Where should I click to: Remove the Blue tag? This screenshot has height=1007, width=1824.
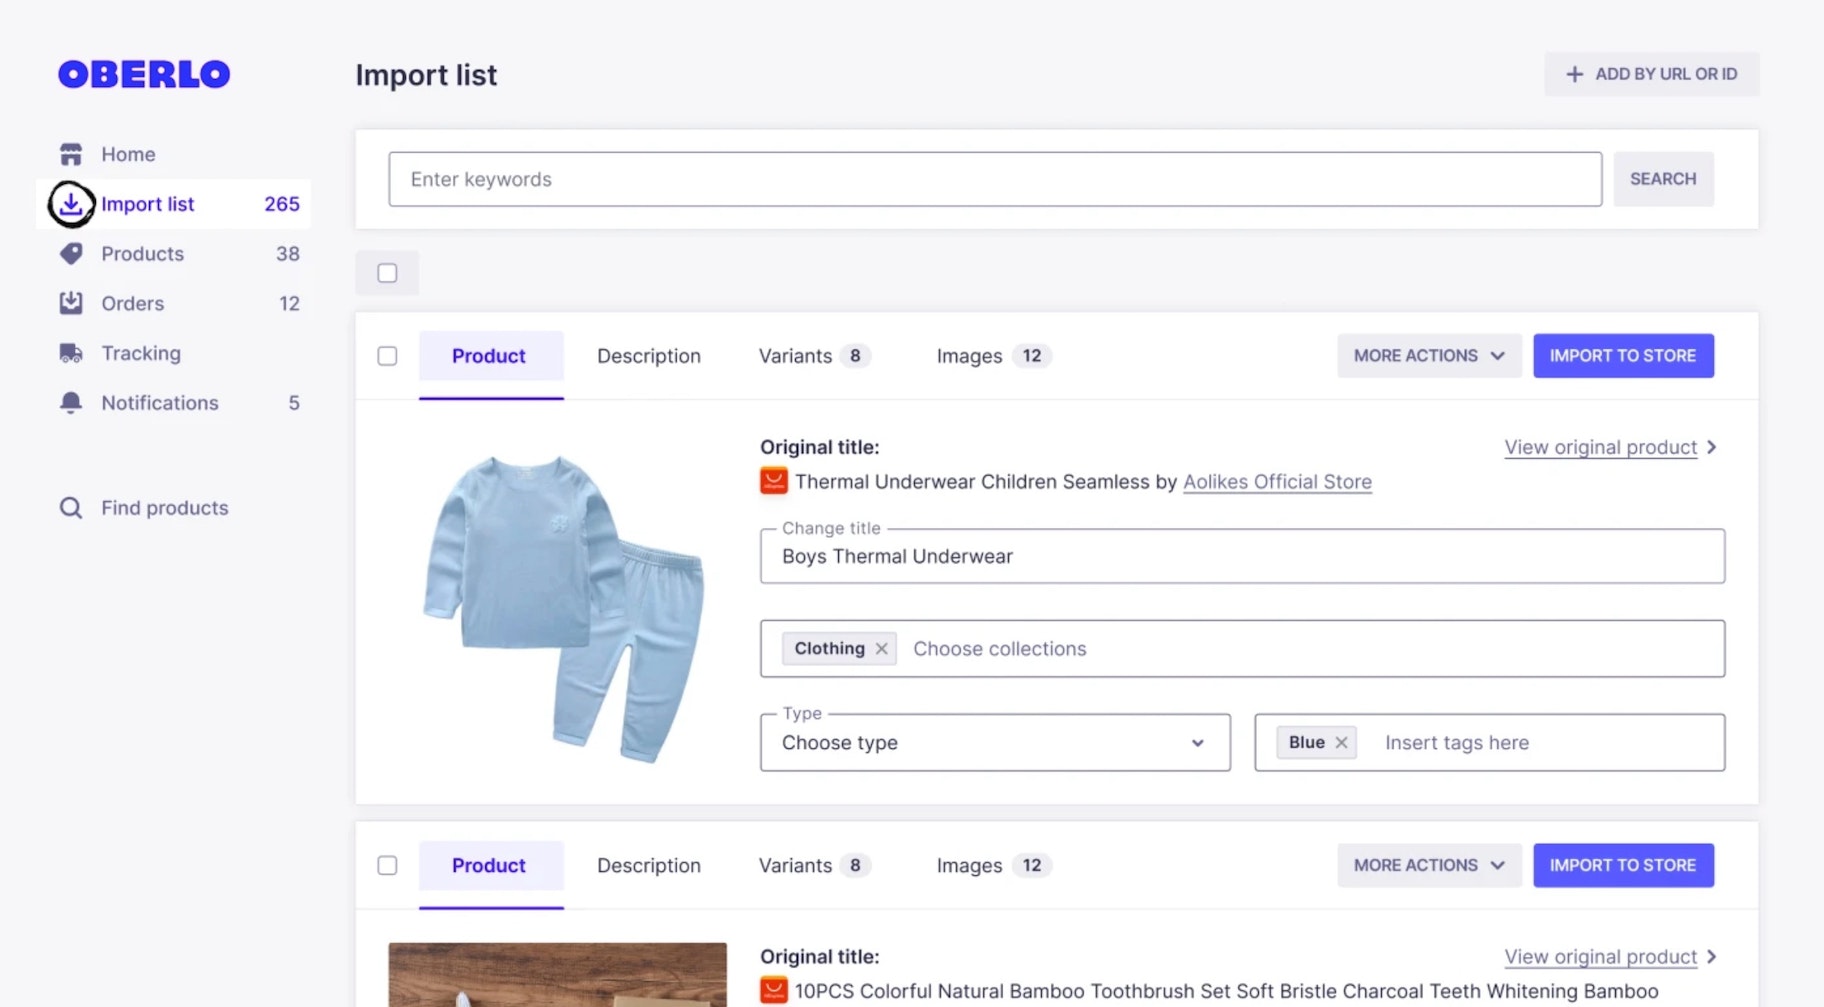(x=1341, y=743)
